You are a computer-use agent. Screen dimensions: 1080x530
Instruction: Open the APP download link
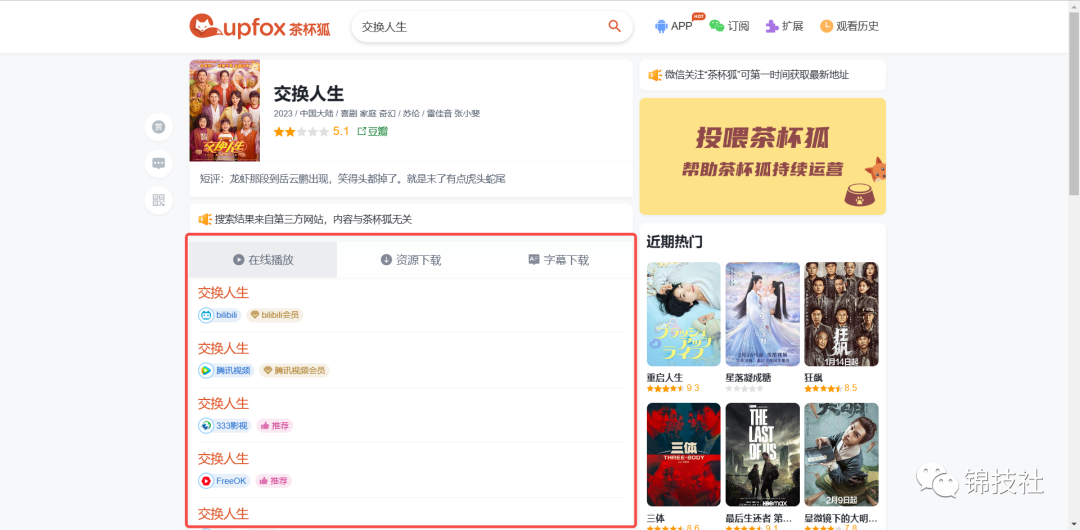click(x=674, y=26)
